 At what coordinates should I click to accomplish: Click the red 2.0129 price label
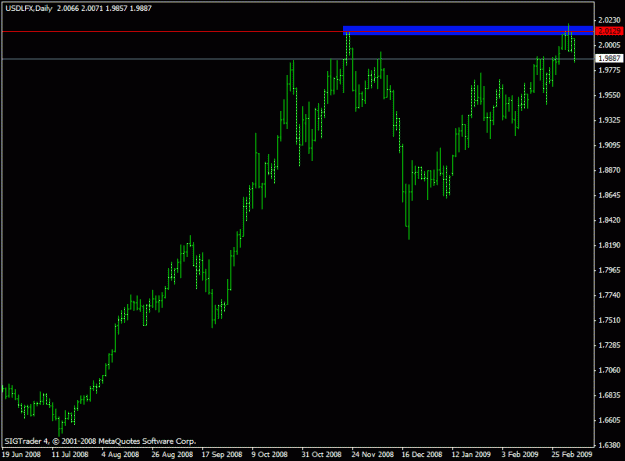coord(609,31)
